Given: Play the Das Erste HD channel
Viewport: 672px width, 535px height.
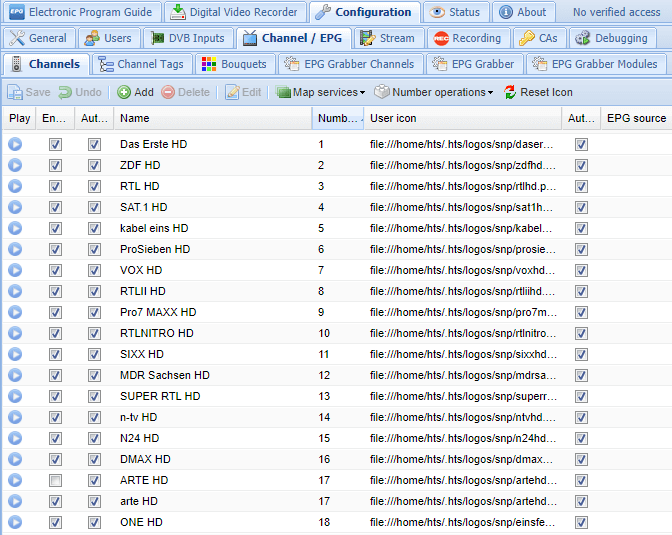Looking at the screenshot, I should [x=15, y=144].
